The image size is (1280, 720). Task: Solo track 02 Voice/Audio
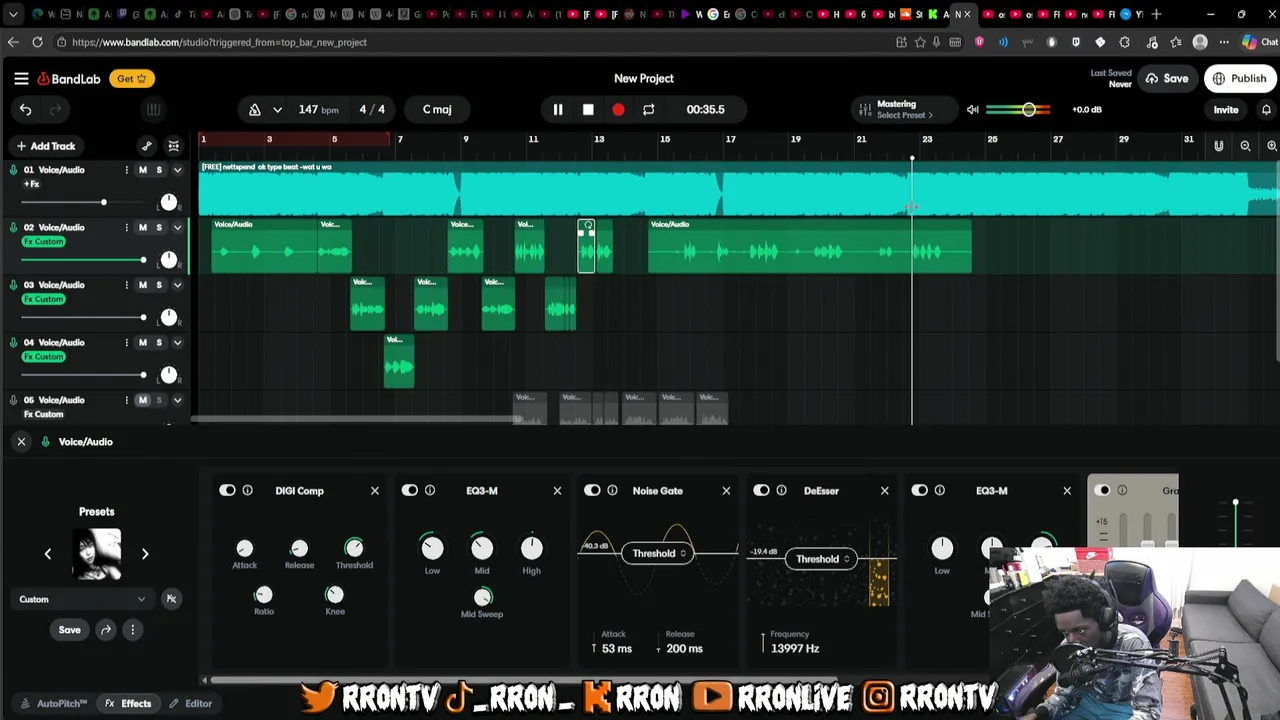[158, 227]
